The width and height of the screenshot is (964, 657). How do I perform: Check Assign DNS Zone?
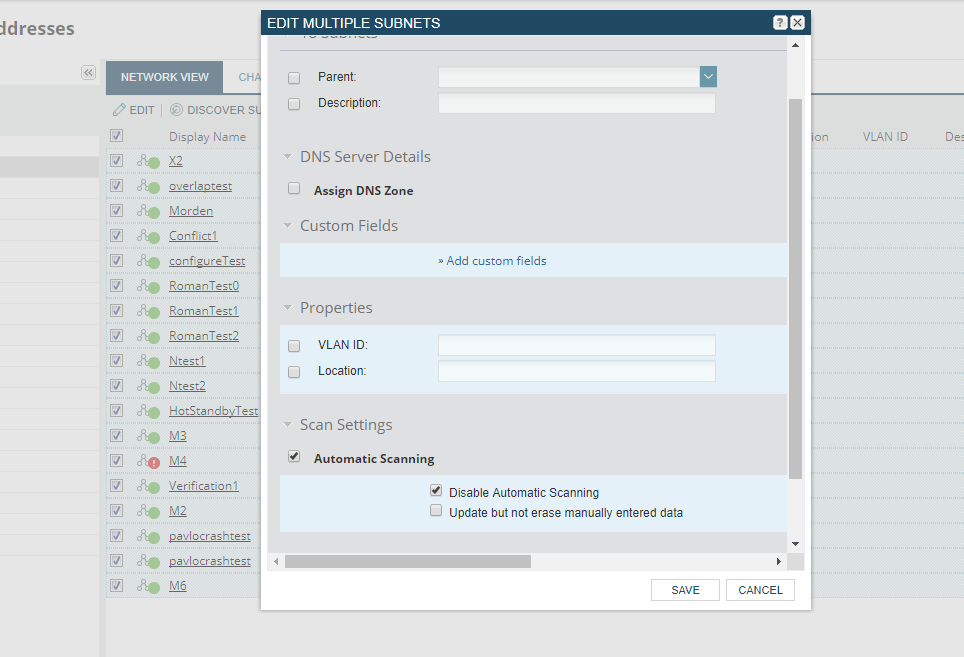click(x=294, y=189)
